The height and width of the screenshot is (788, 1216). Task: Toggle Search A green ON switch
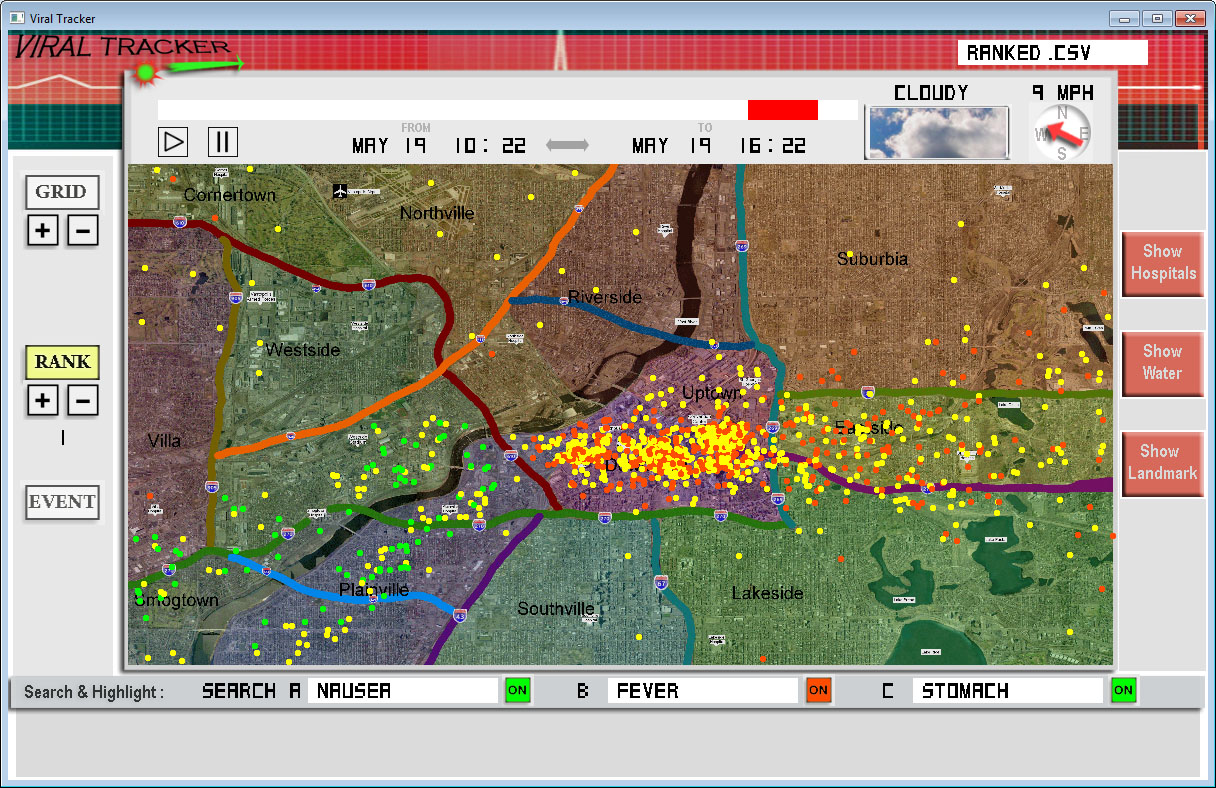tap(517, 690)
